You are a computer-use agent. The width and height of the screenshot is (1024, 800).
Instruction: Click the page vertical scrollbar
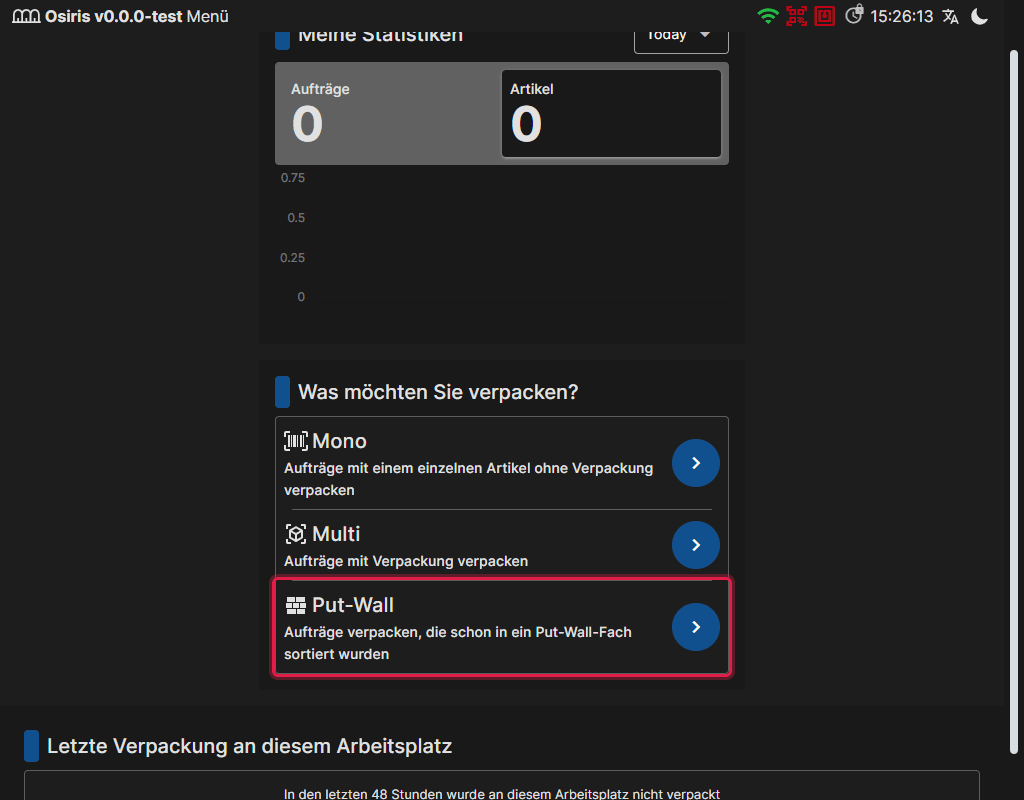pyautogui.click(x=1014, y=402)
